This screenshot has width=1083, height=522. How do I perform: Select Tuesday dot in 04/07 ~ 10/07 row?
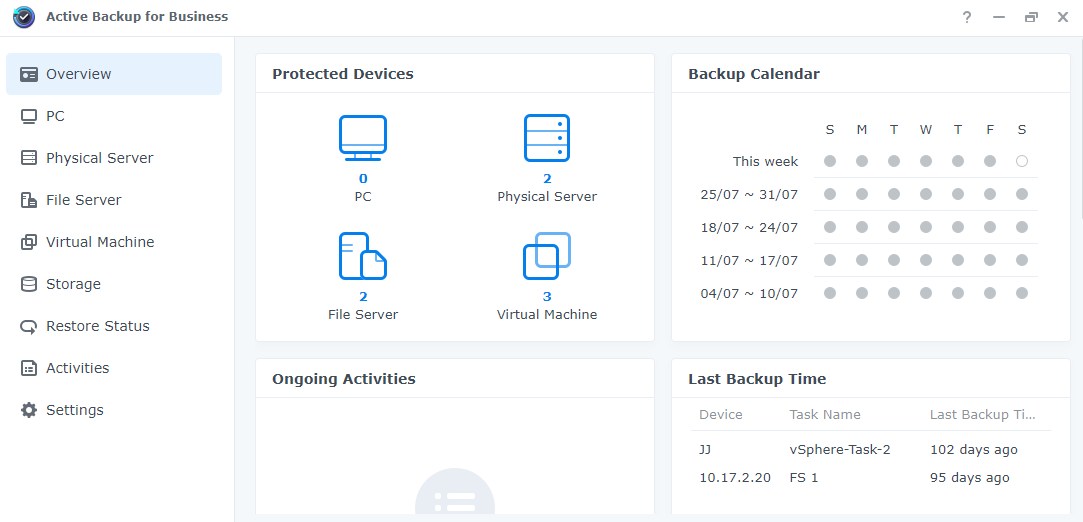[894, 293]
